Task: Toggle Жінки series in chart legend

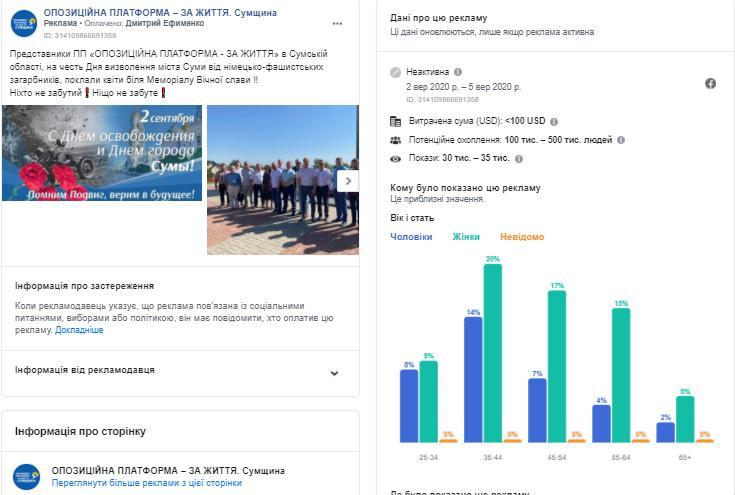Action: pos(466,237)
